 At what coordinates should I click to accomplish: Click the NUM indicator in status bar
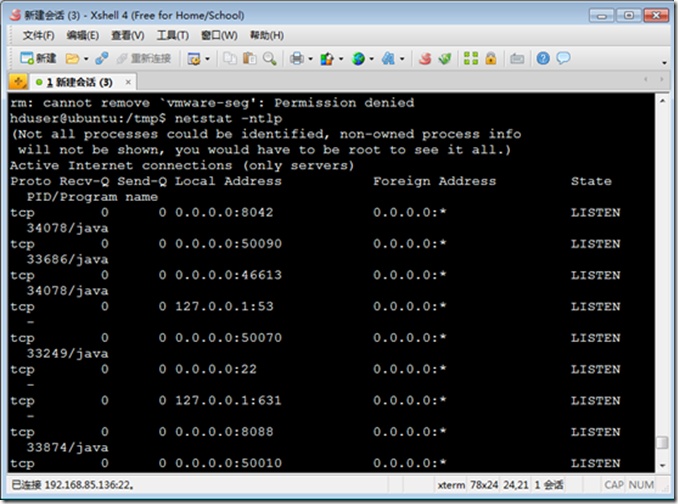641,485
